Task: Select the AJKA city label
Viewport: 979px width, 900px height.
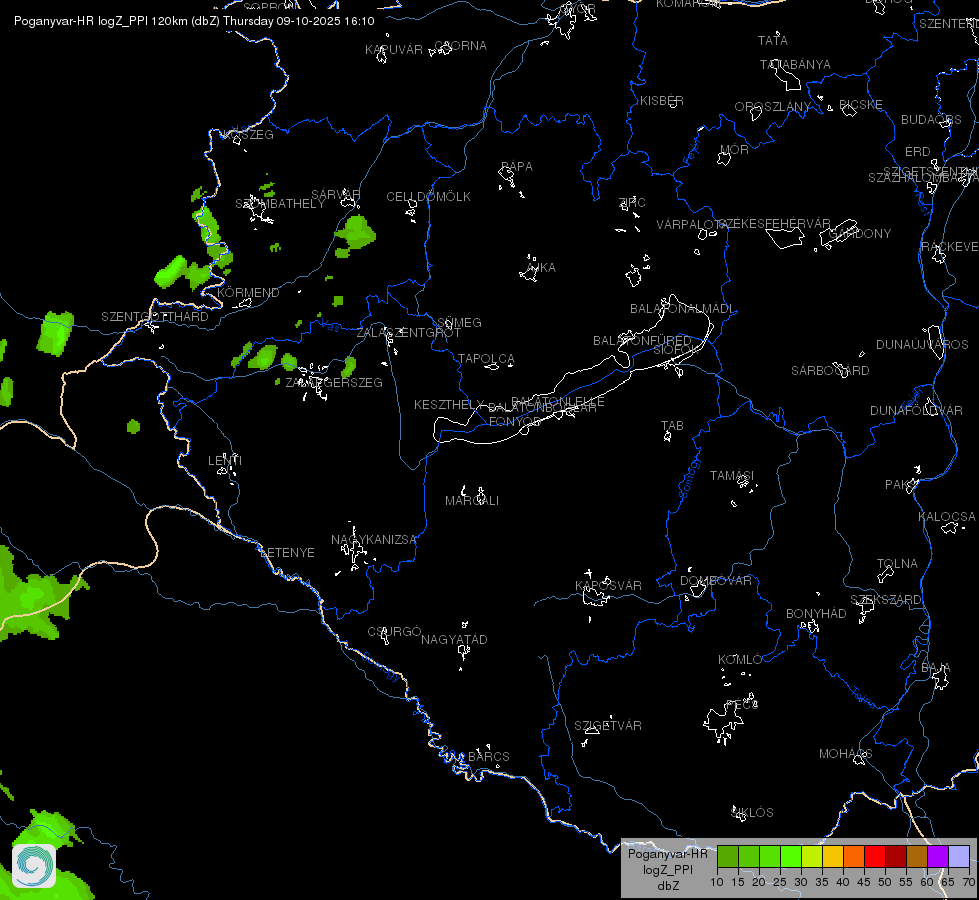Action: (x=541, y=268)
